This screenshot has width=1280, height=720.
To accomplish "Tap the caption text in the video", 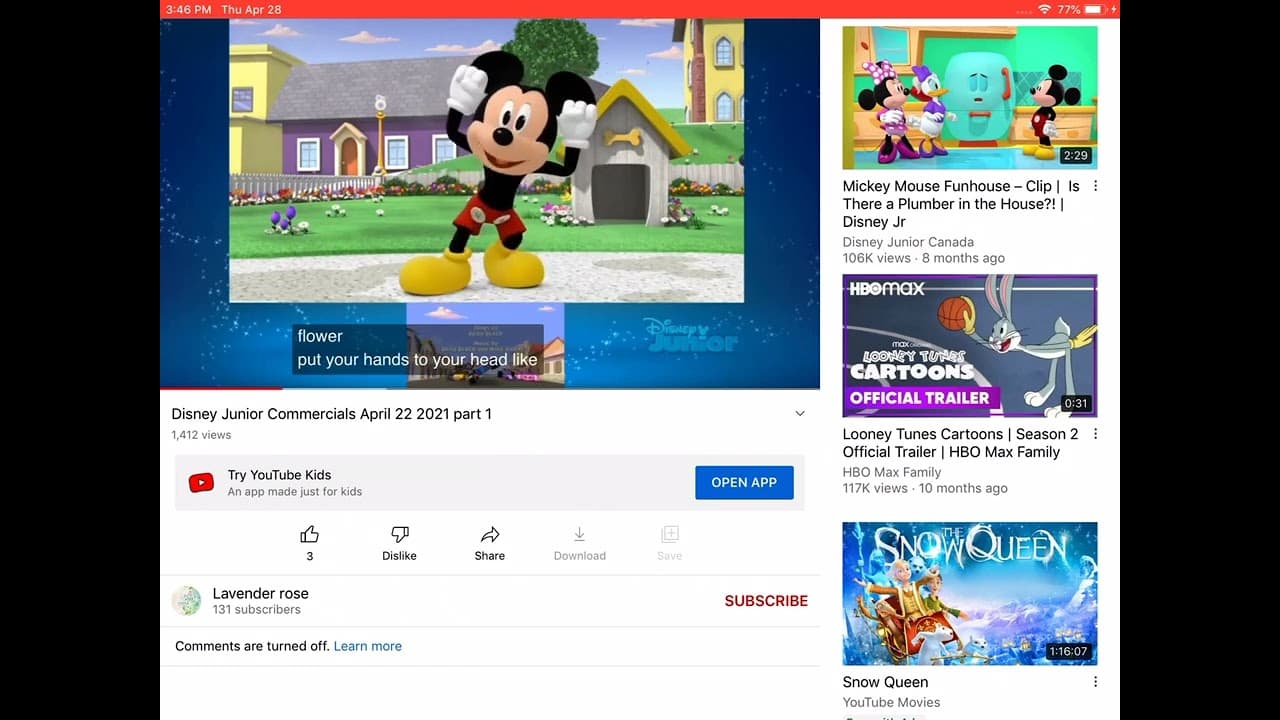I will (x=417, y=348).
